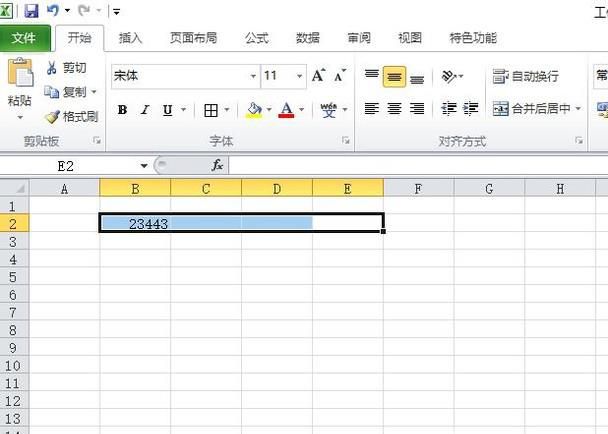Click the Decrease Indent icon
Image resolution: width=608 pixels, height=434 pixels.
point(449,109)
